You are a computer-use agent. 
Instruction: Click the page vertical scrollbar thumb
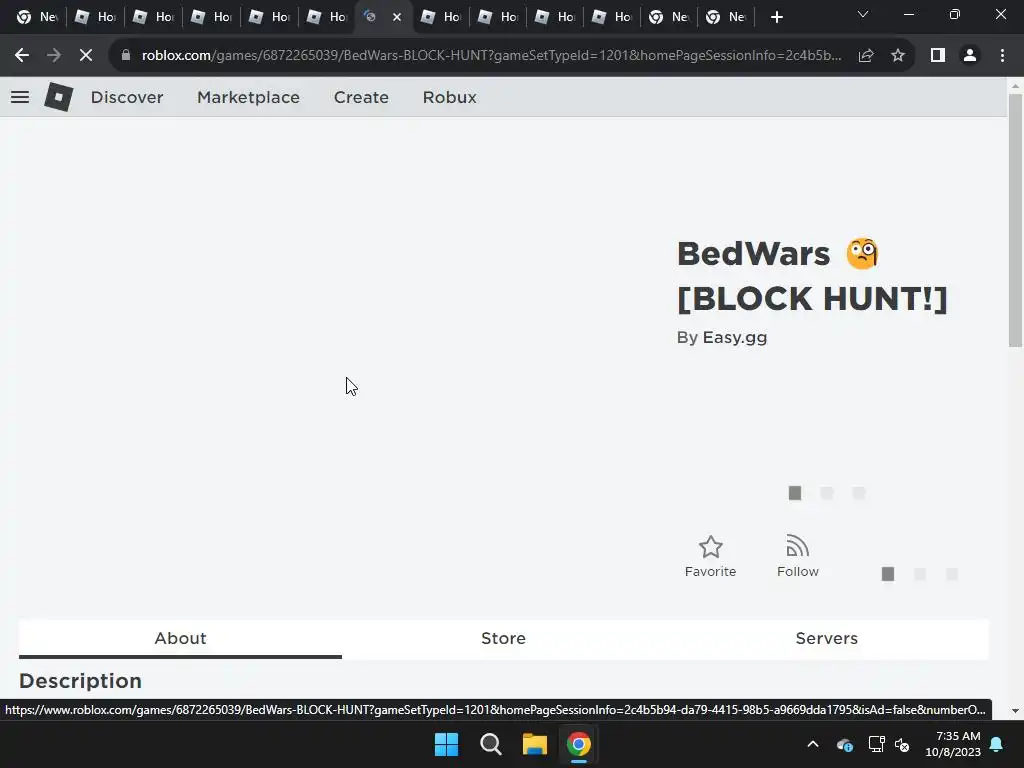pos(1015,220)
